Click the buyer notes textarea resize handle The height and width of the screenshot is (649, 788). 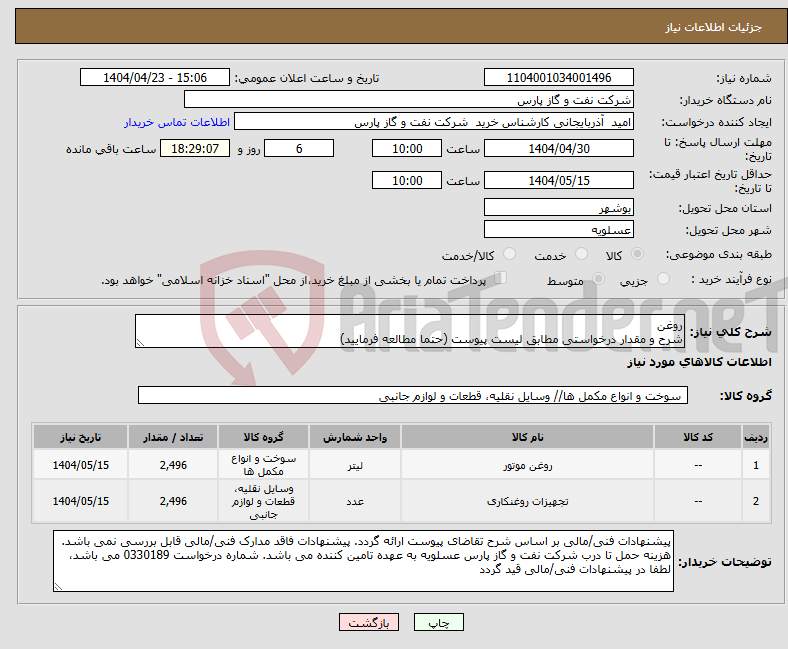58,587
